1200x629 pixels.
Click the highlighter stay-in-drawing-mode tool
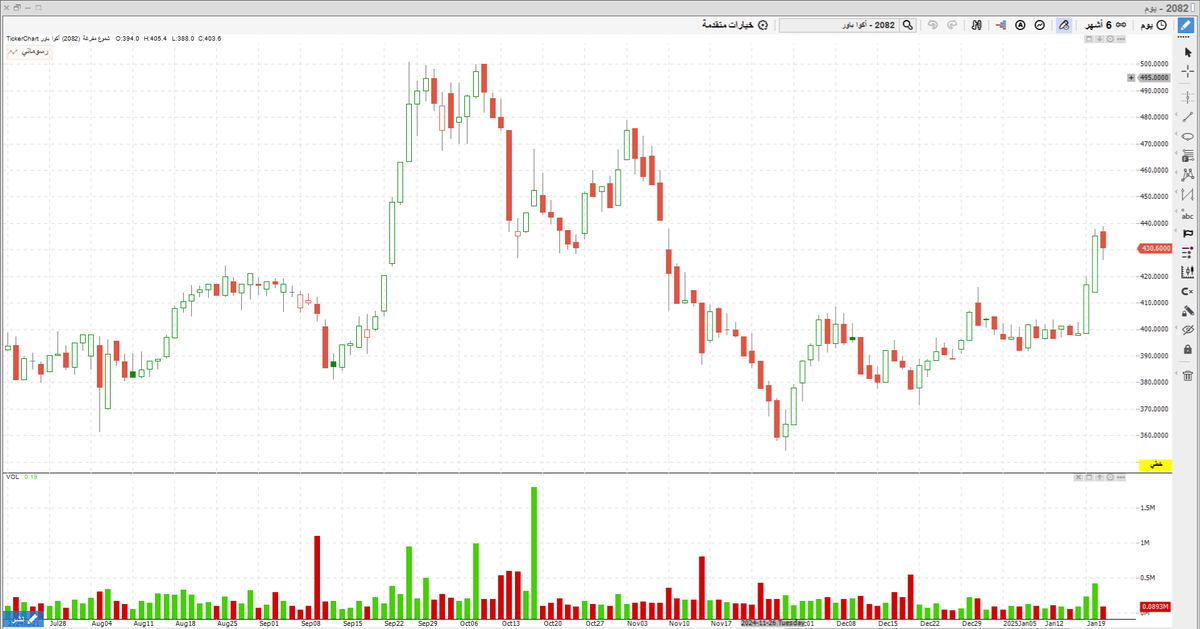[x=1187, y=310]
